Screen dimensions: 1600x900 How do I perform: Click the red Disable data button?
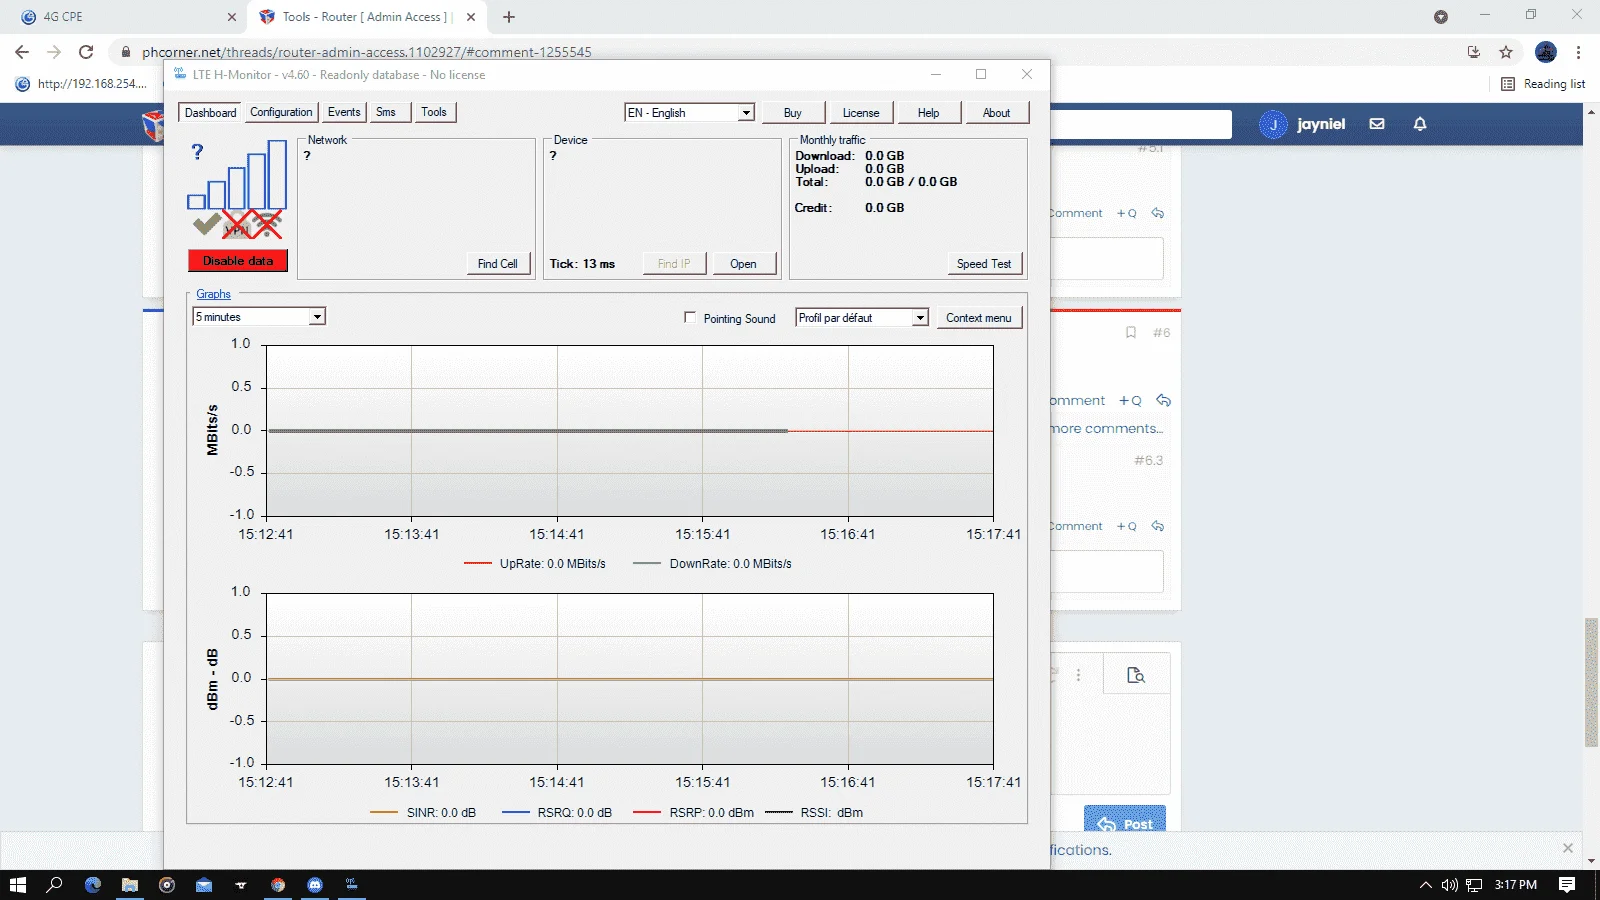tap(238, 261)
